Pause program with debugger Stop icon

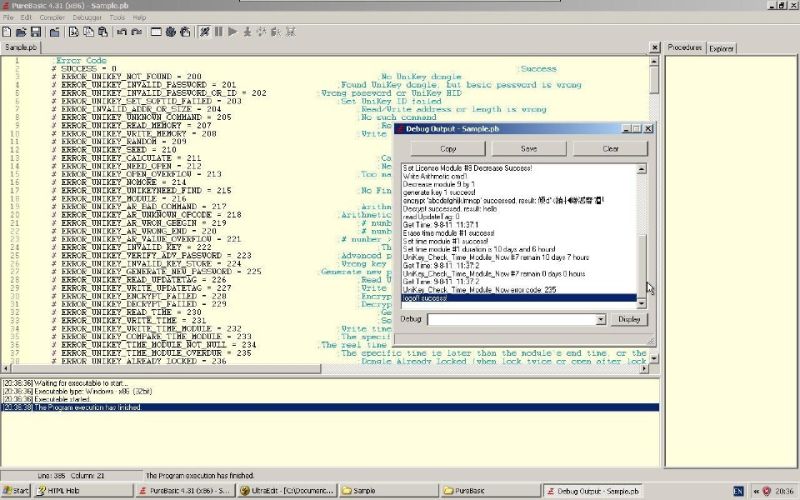[218, 32]
